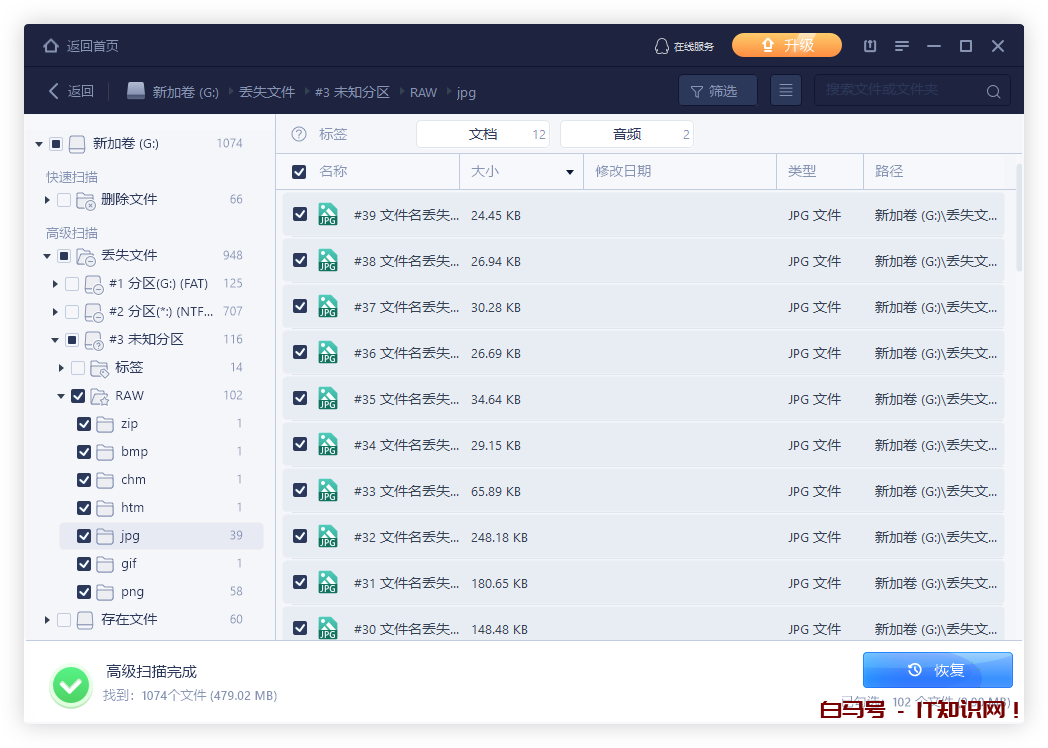Open the 大小 sort dropdown arrow

[x=569, y=171]
